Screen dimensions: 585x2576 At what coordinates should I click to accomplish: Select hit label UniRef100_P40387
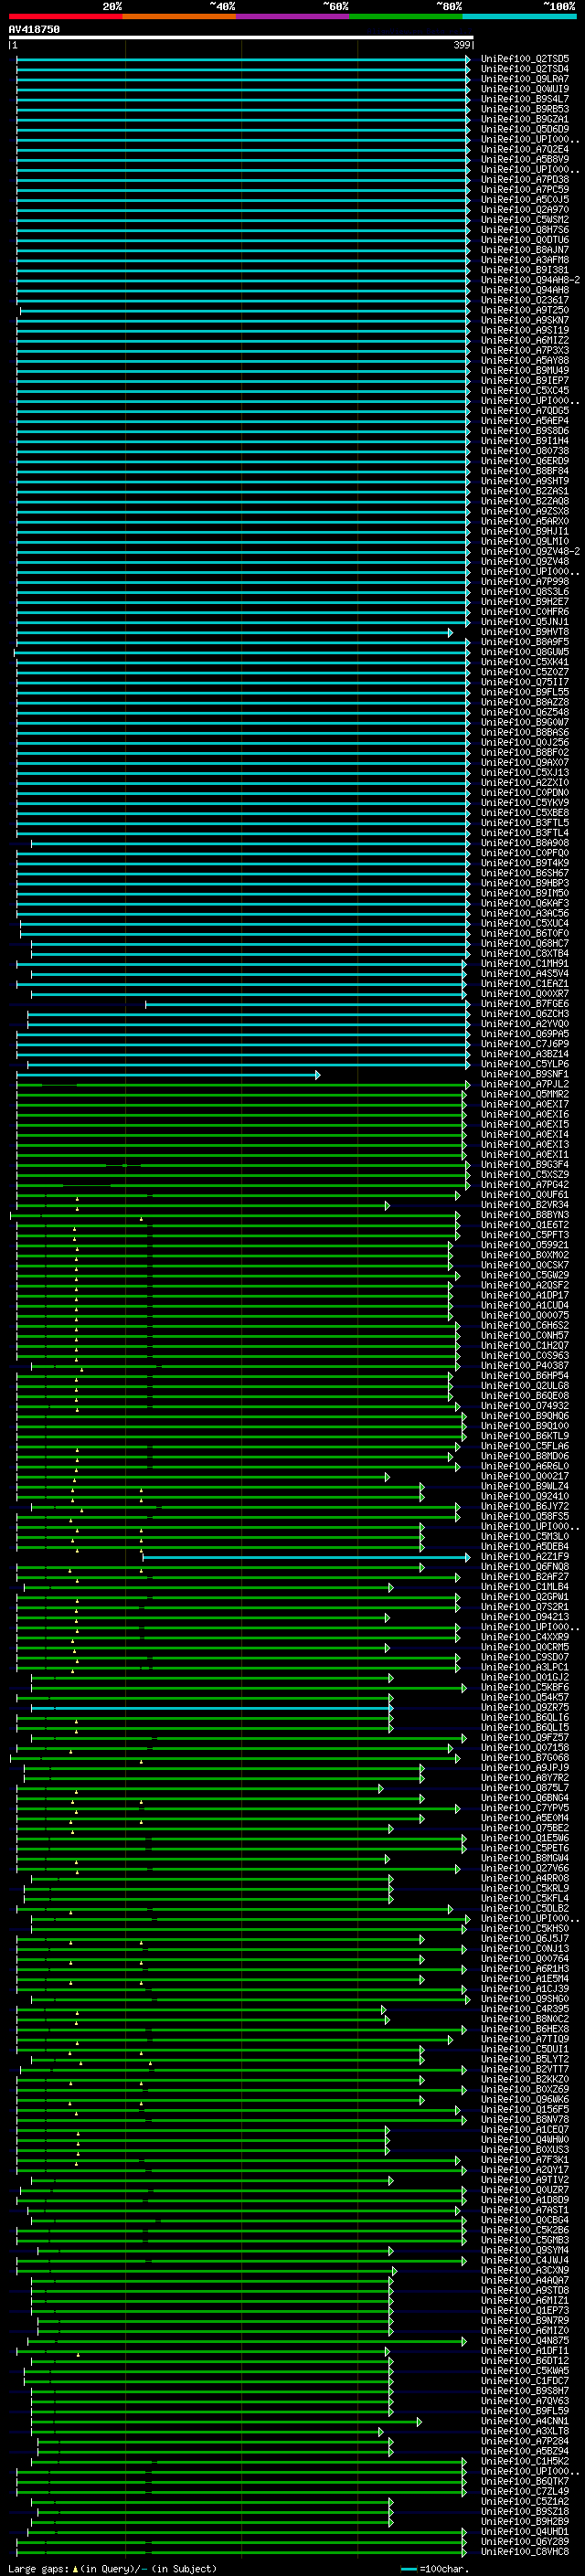tap(524, 1365)
